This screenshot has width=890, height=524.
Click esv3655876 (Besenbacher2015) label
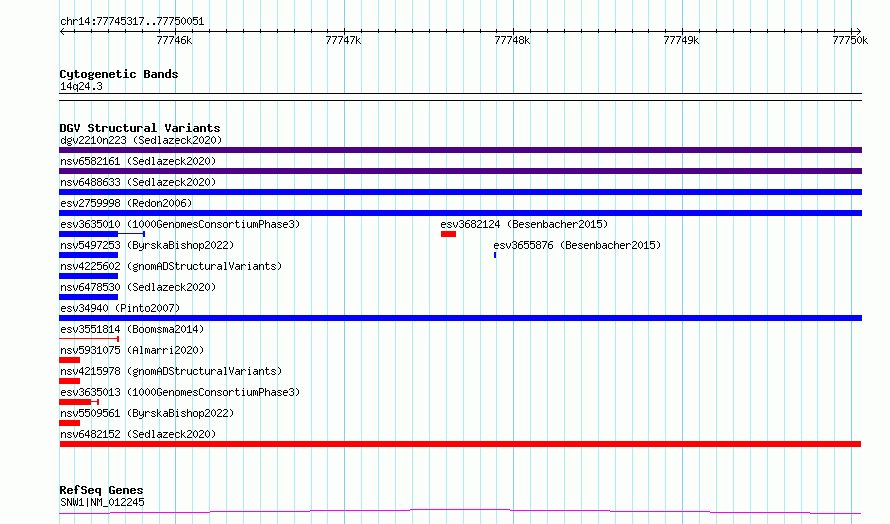(577, 245)
